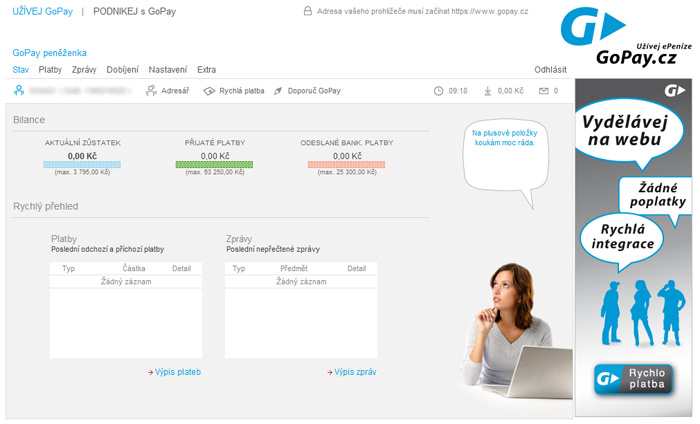
Task: Click the small G logo in the banner corner
Action: click(x=675, y=91)
